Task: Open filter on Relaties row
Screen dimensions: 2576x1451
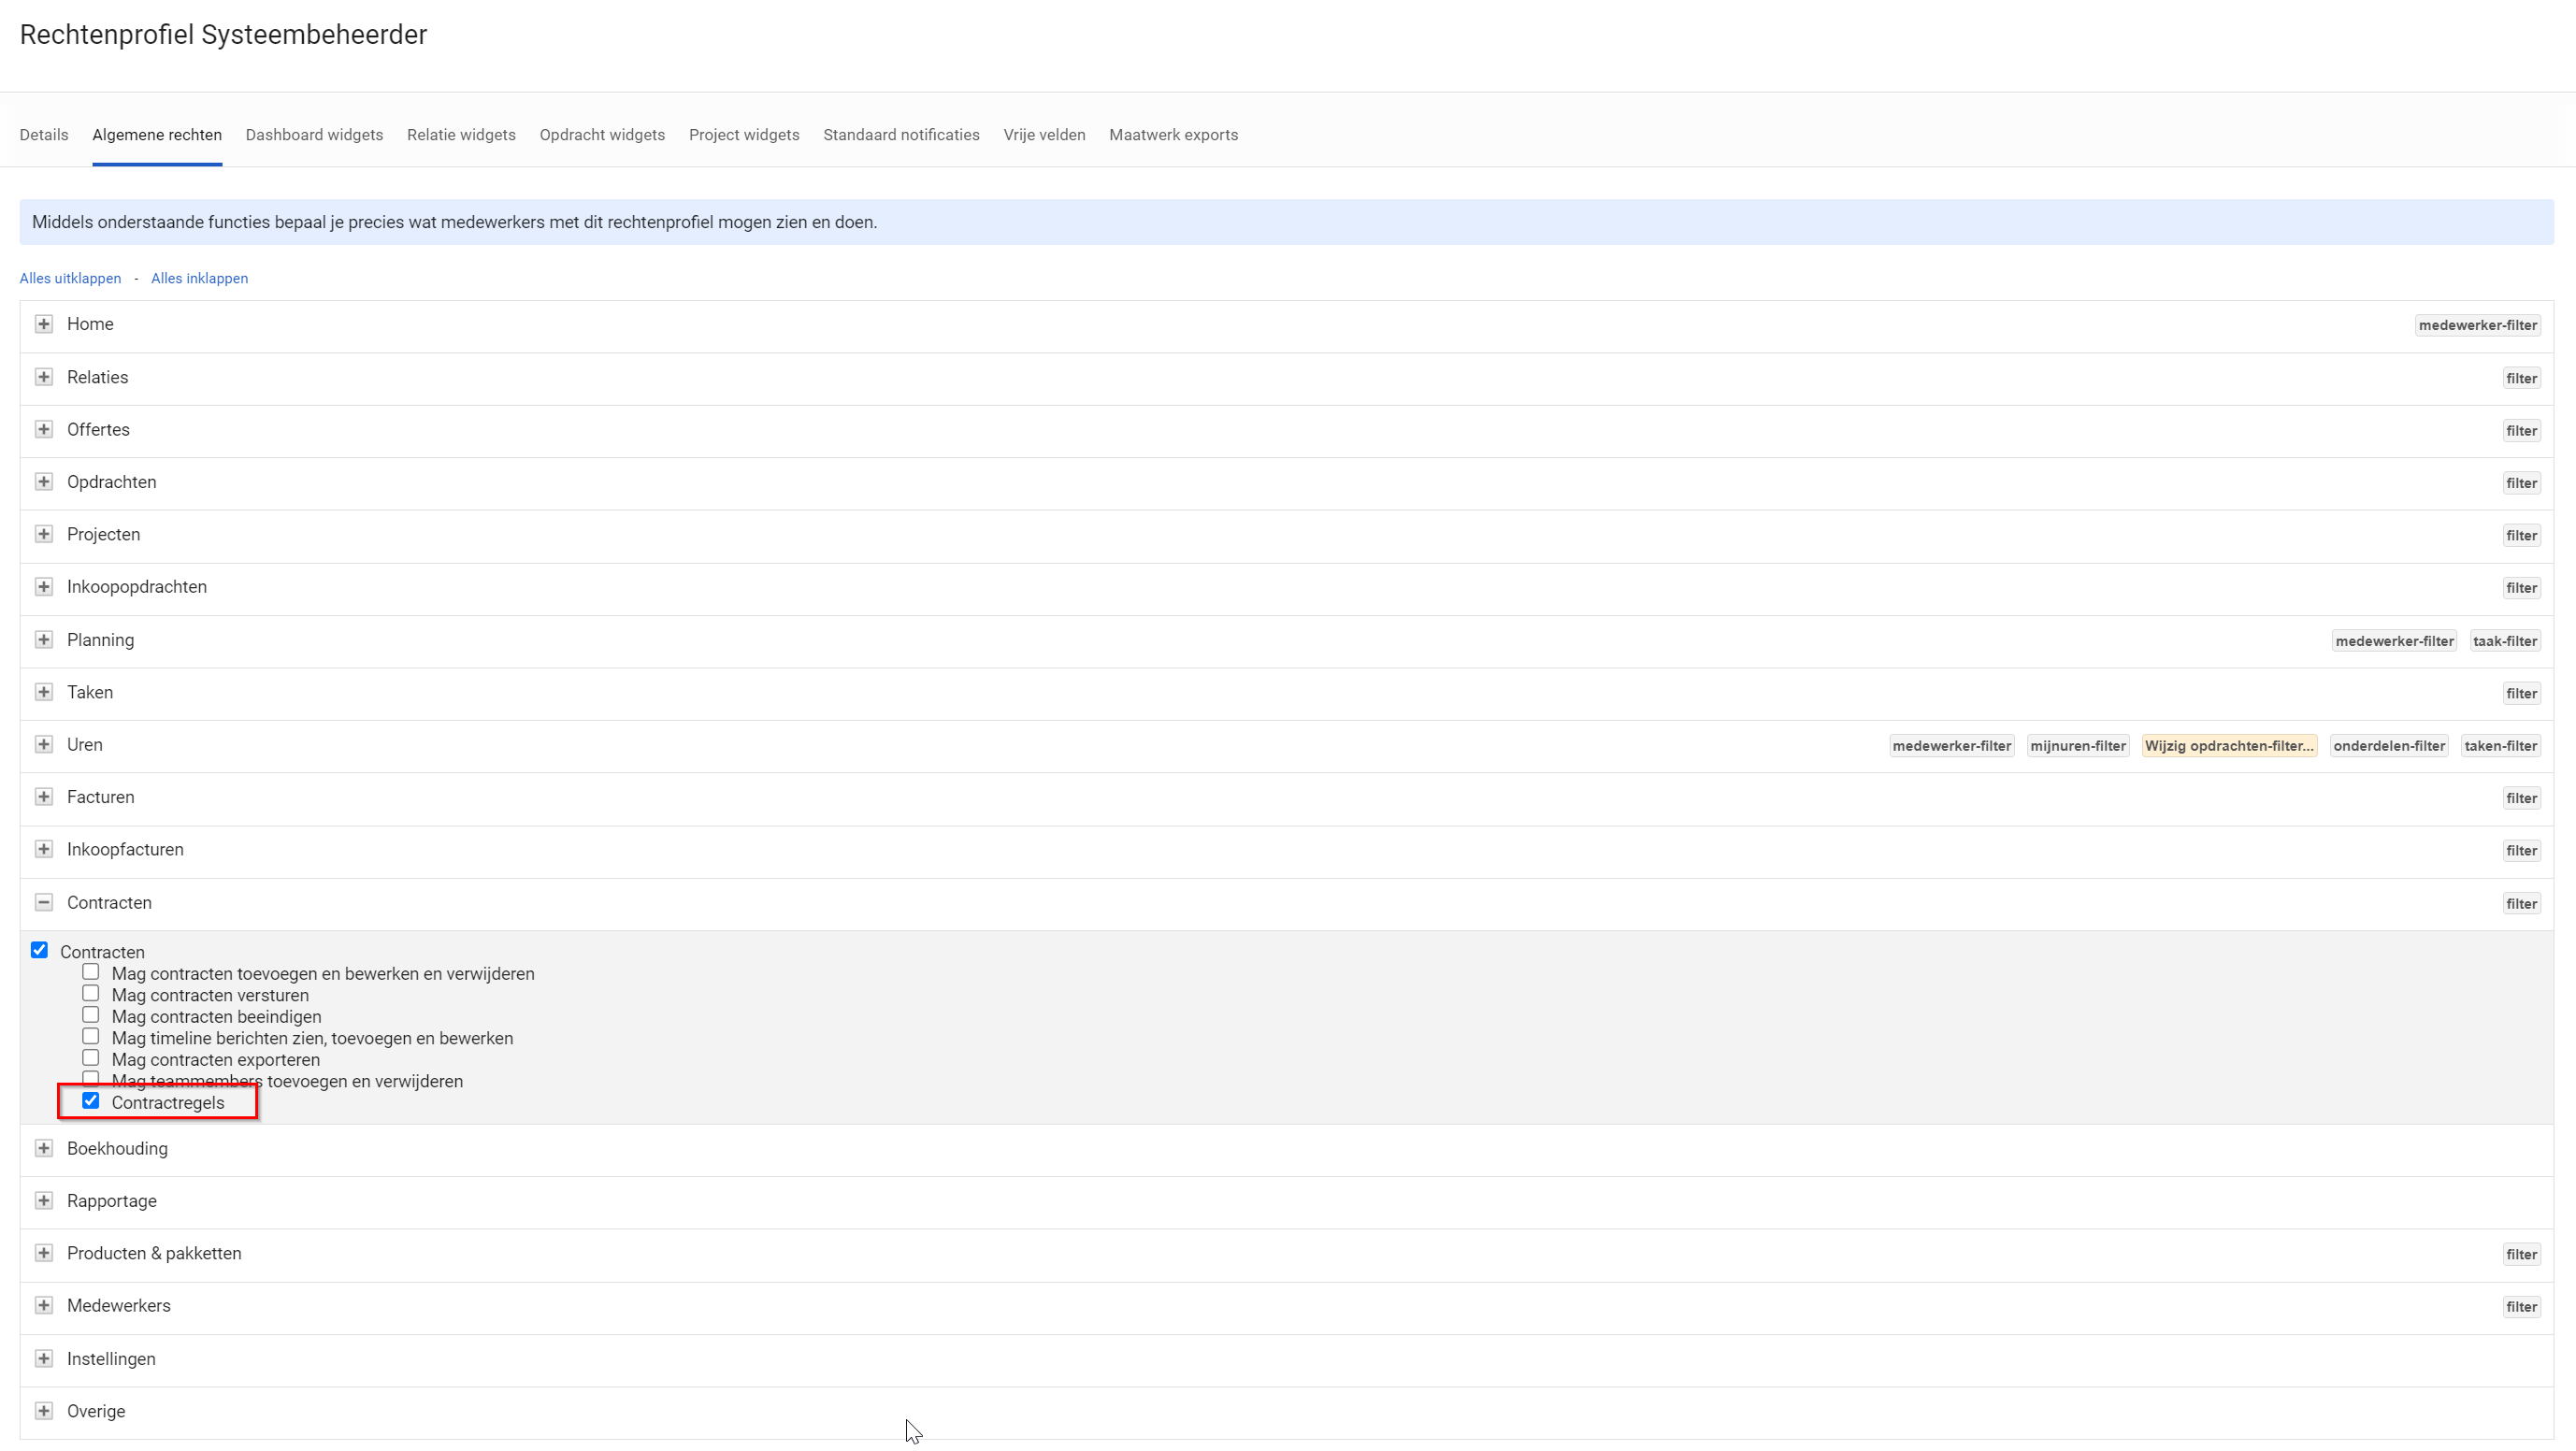Action: 2521,378
